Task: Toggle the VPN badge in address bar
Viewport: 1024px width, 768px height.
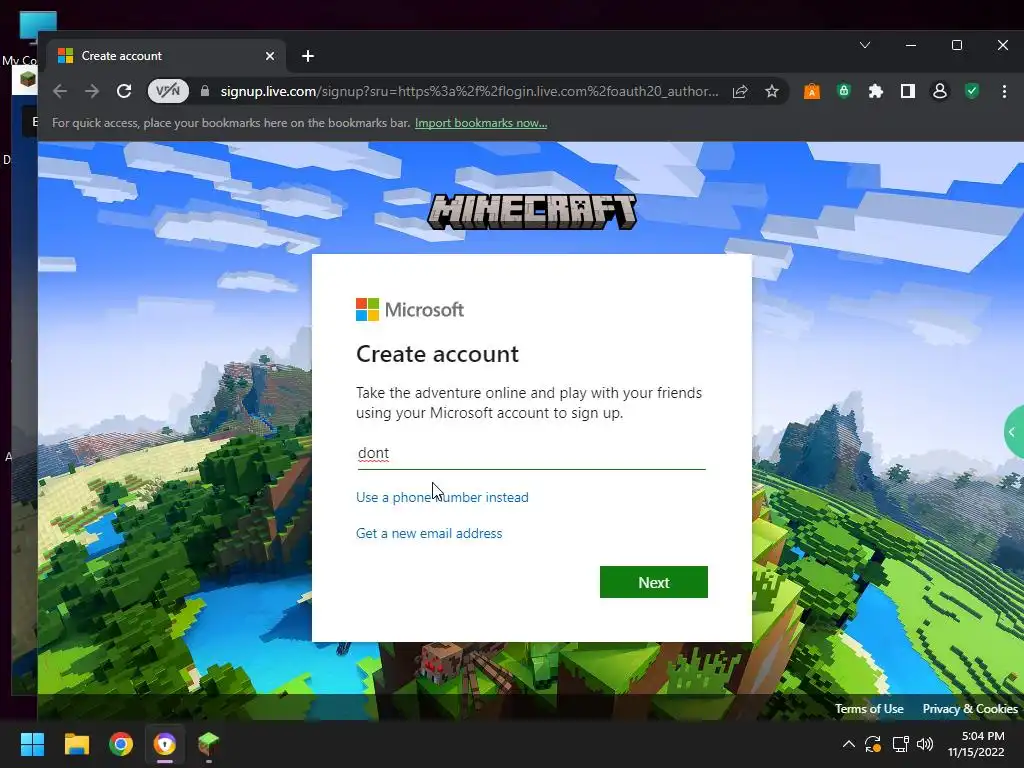Action: (x=168, y=91)
